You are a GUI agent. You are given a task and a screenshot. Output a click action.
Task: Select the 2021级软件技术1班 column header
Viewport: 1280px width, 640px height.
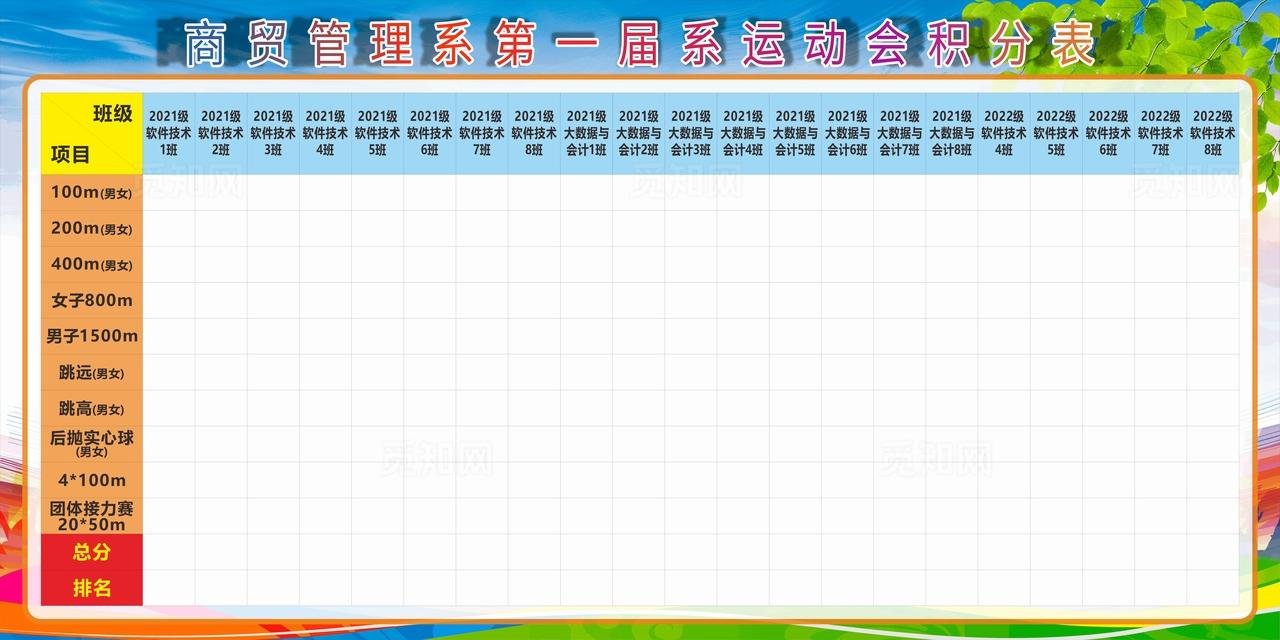170,131
